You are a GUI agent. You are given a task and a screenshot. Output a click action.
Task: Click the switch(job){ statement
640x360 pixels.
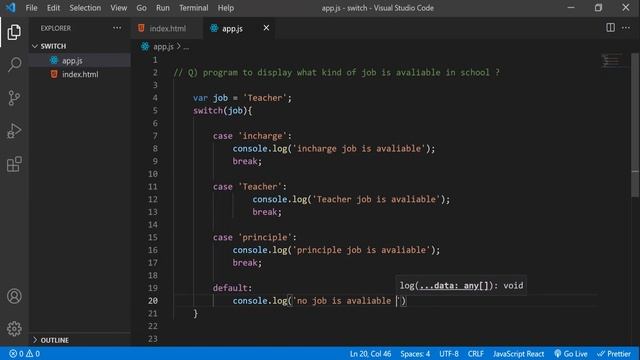pos(222,110)
